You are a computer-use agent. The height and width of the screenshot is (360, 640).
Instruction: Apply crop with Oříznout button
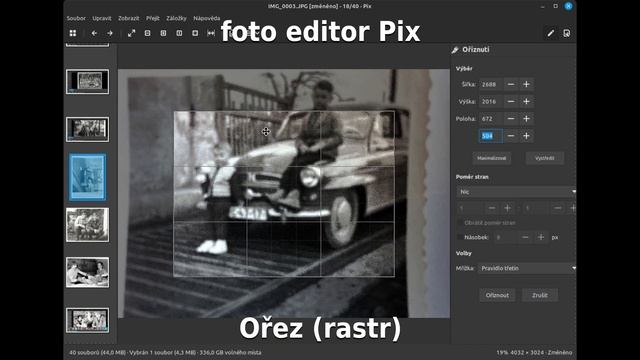point(497,295)
